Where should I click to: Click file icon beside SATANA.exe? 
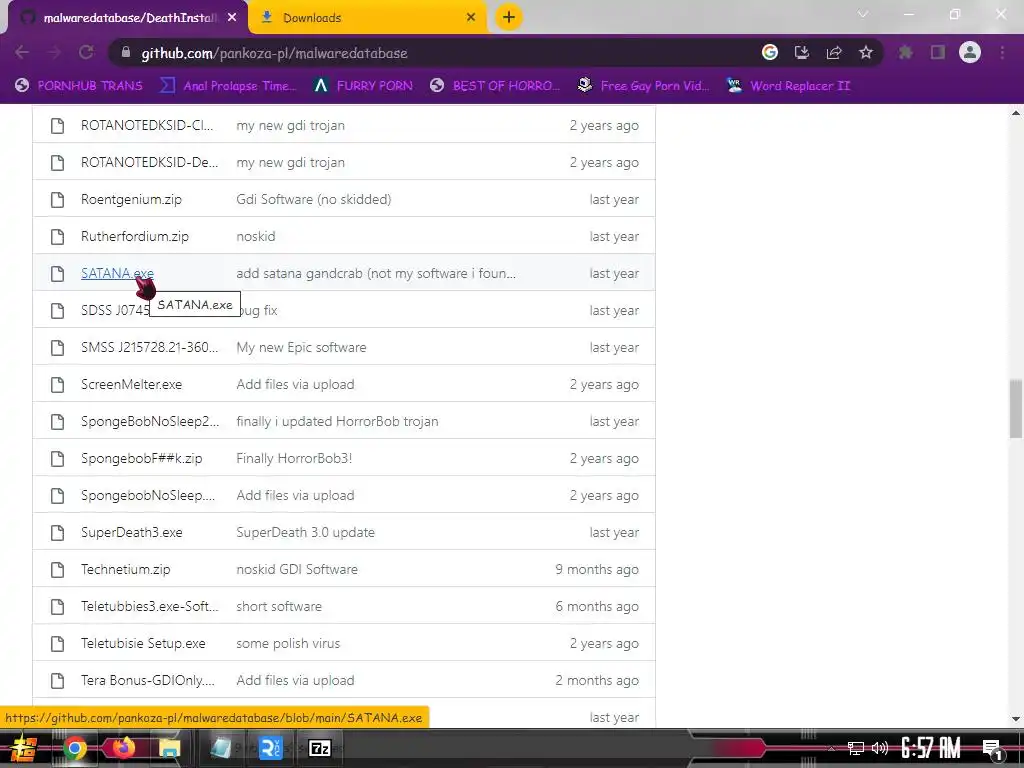click(57, 273)
